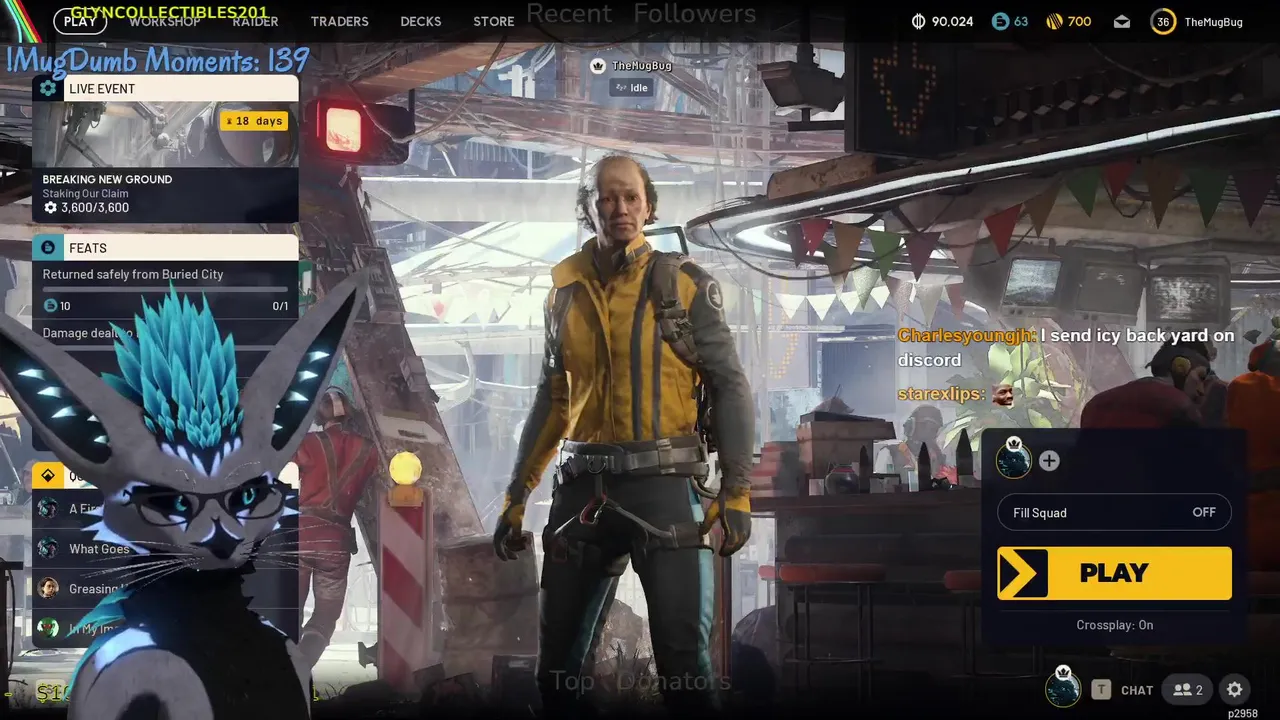Click the Idle status badge

click(x=632, y=88)
